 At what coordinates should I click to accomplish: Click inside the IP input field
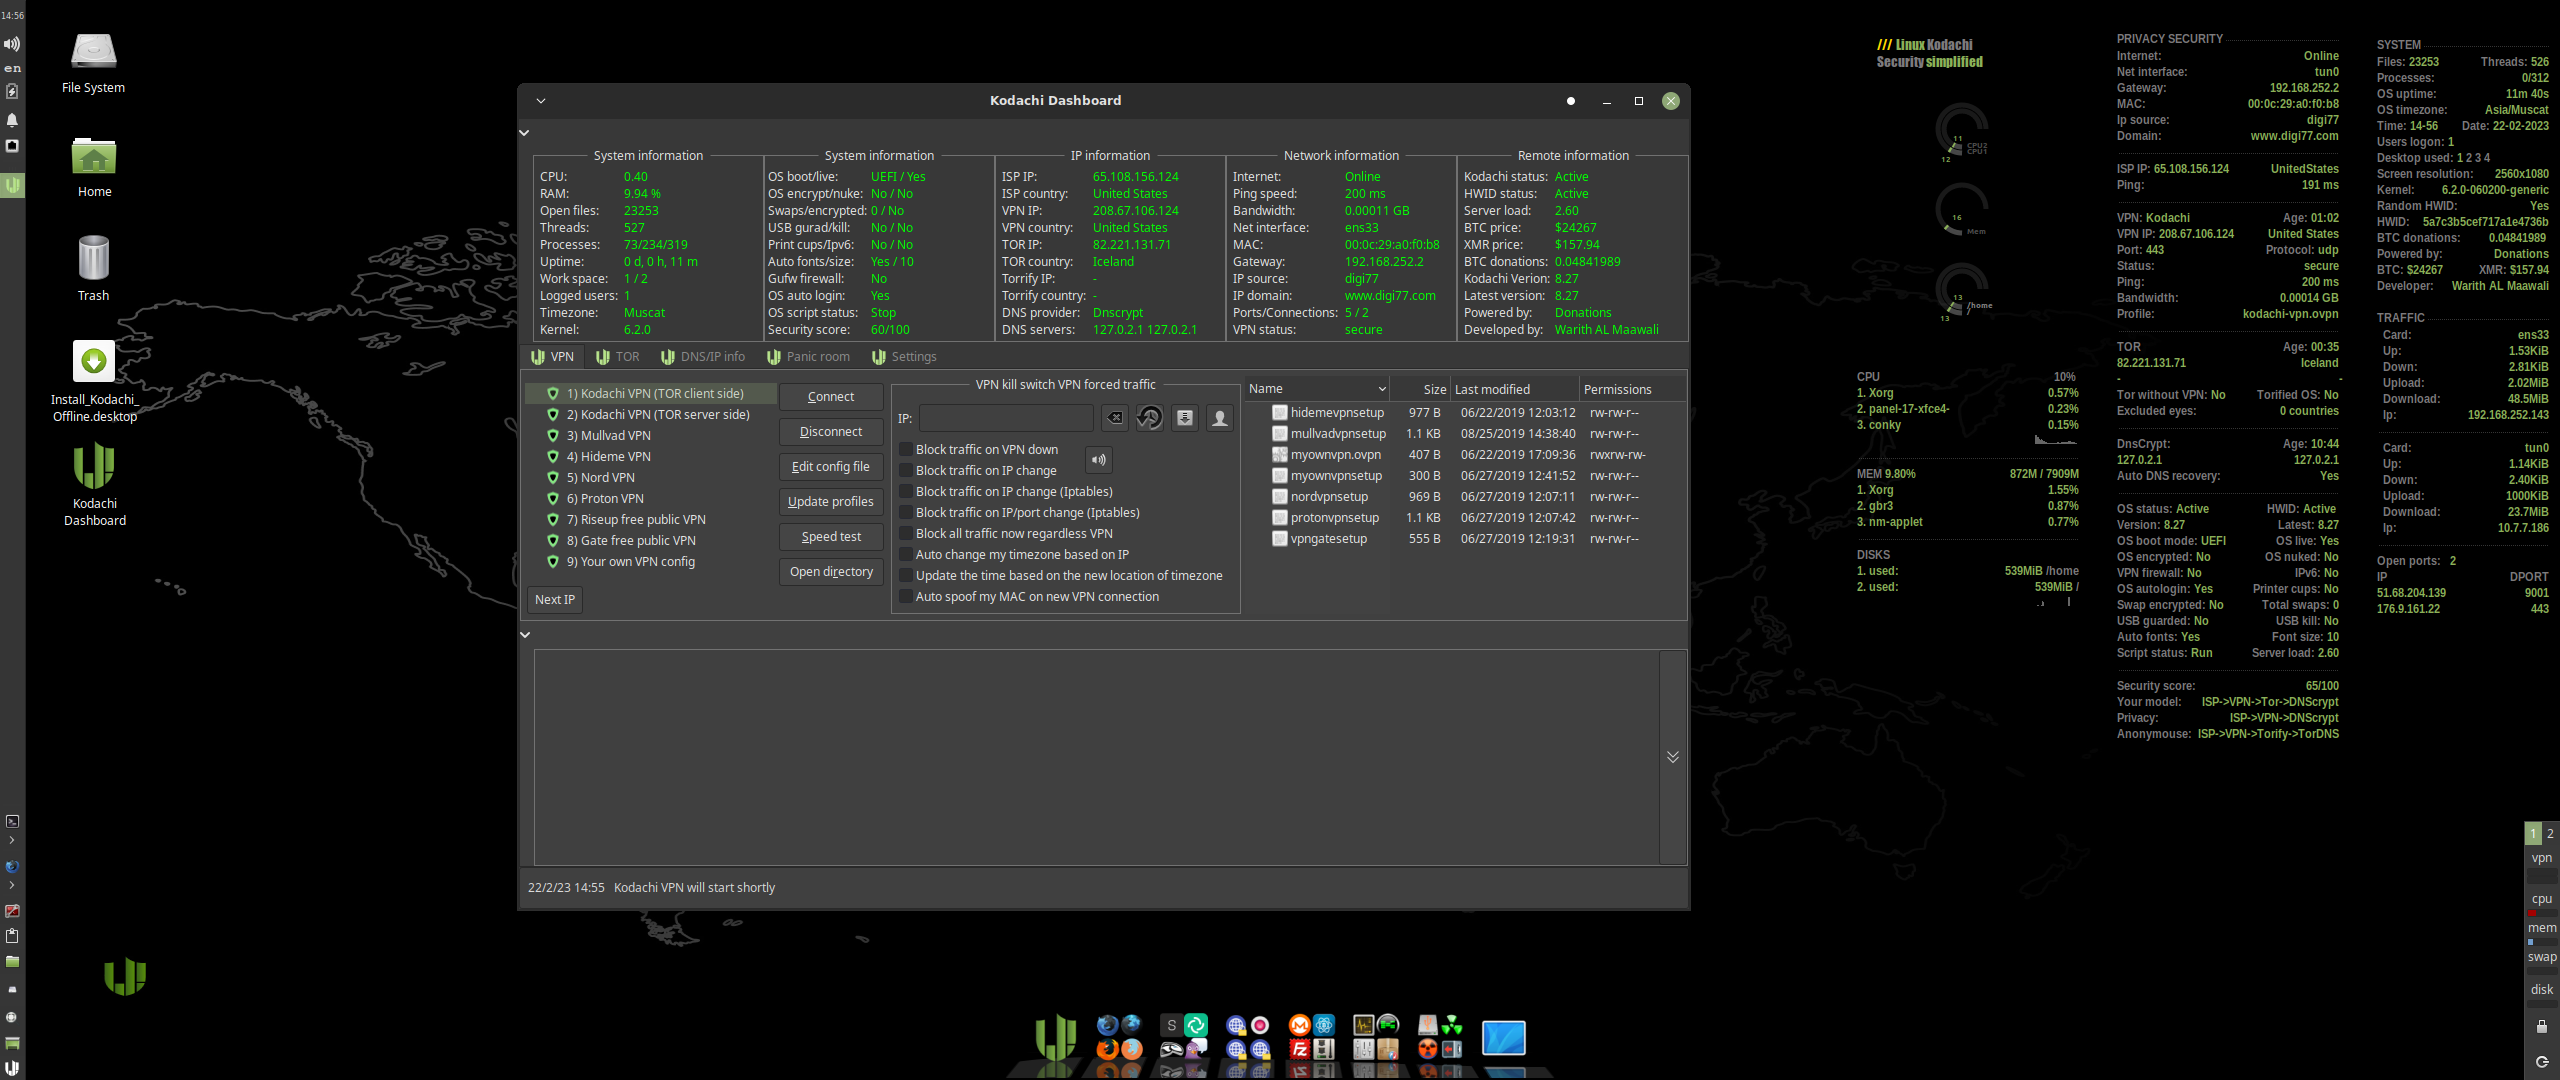pyautogui.click(x=1006, y=418)
